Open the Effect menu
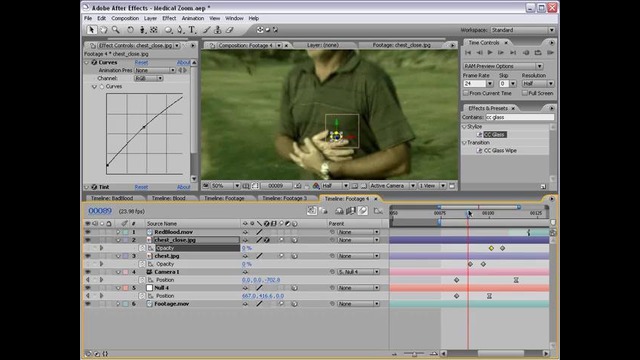The height and width of the screenshot is (360, 640). tap(169, 18)
